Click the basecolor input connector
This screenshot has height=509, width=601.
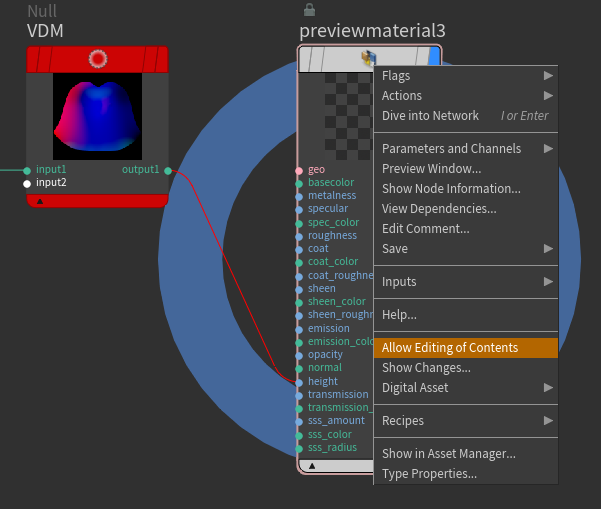point(299,184)
